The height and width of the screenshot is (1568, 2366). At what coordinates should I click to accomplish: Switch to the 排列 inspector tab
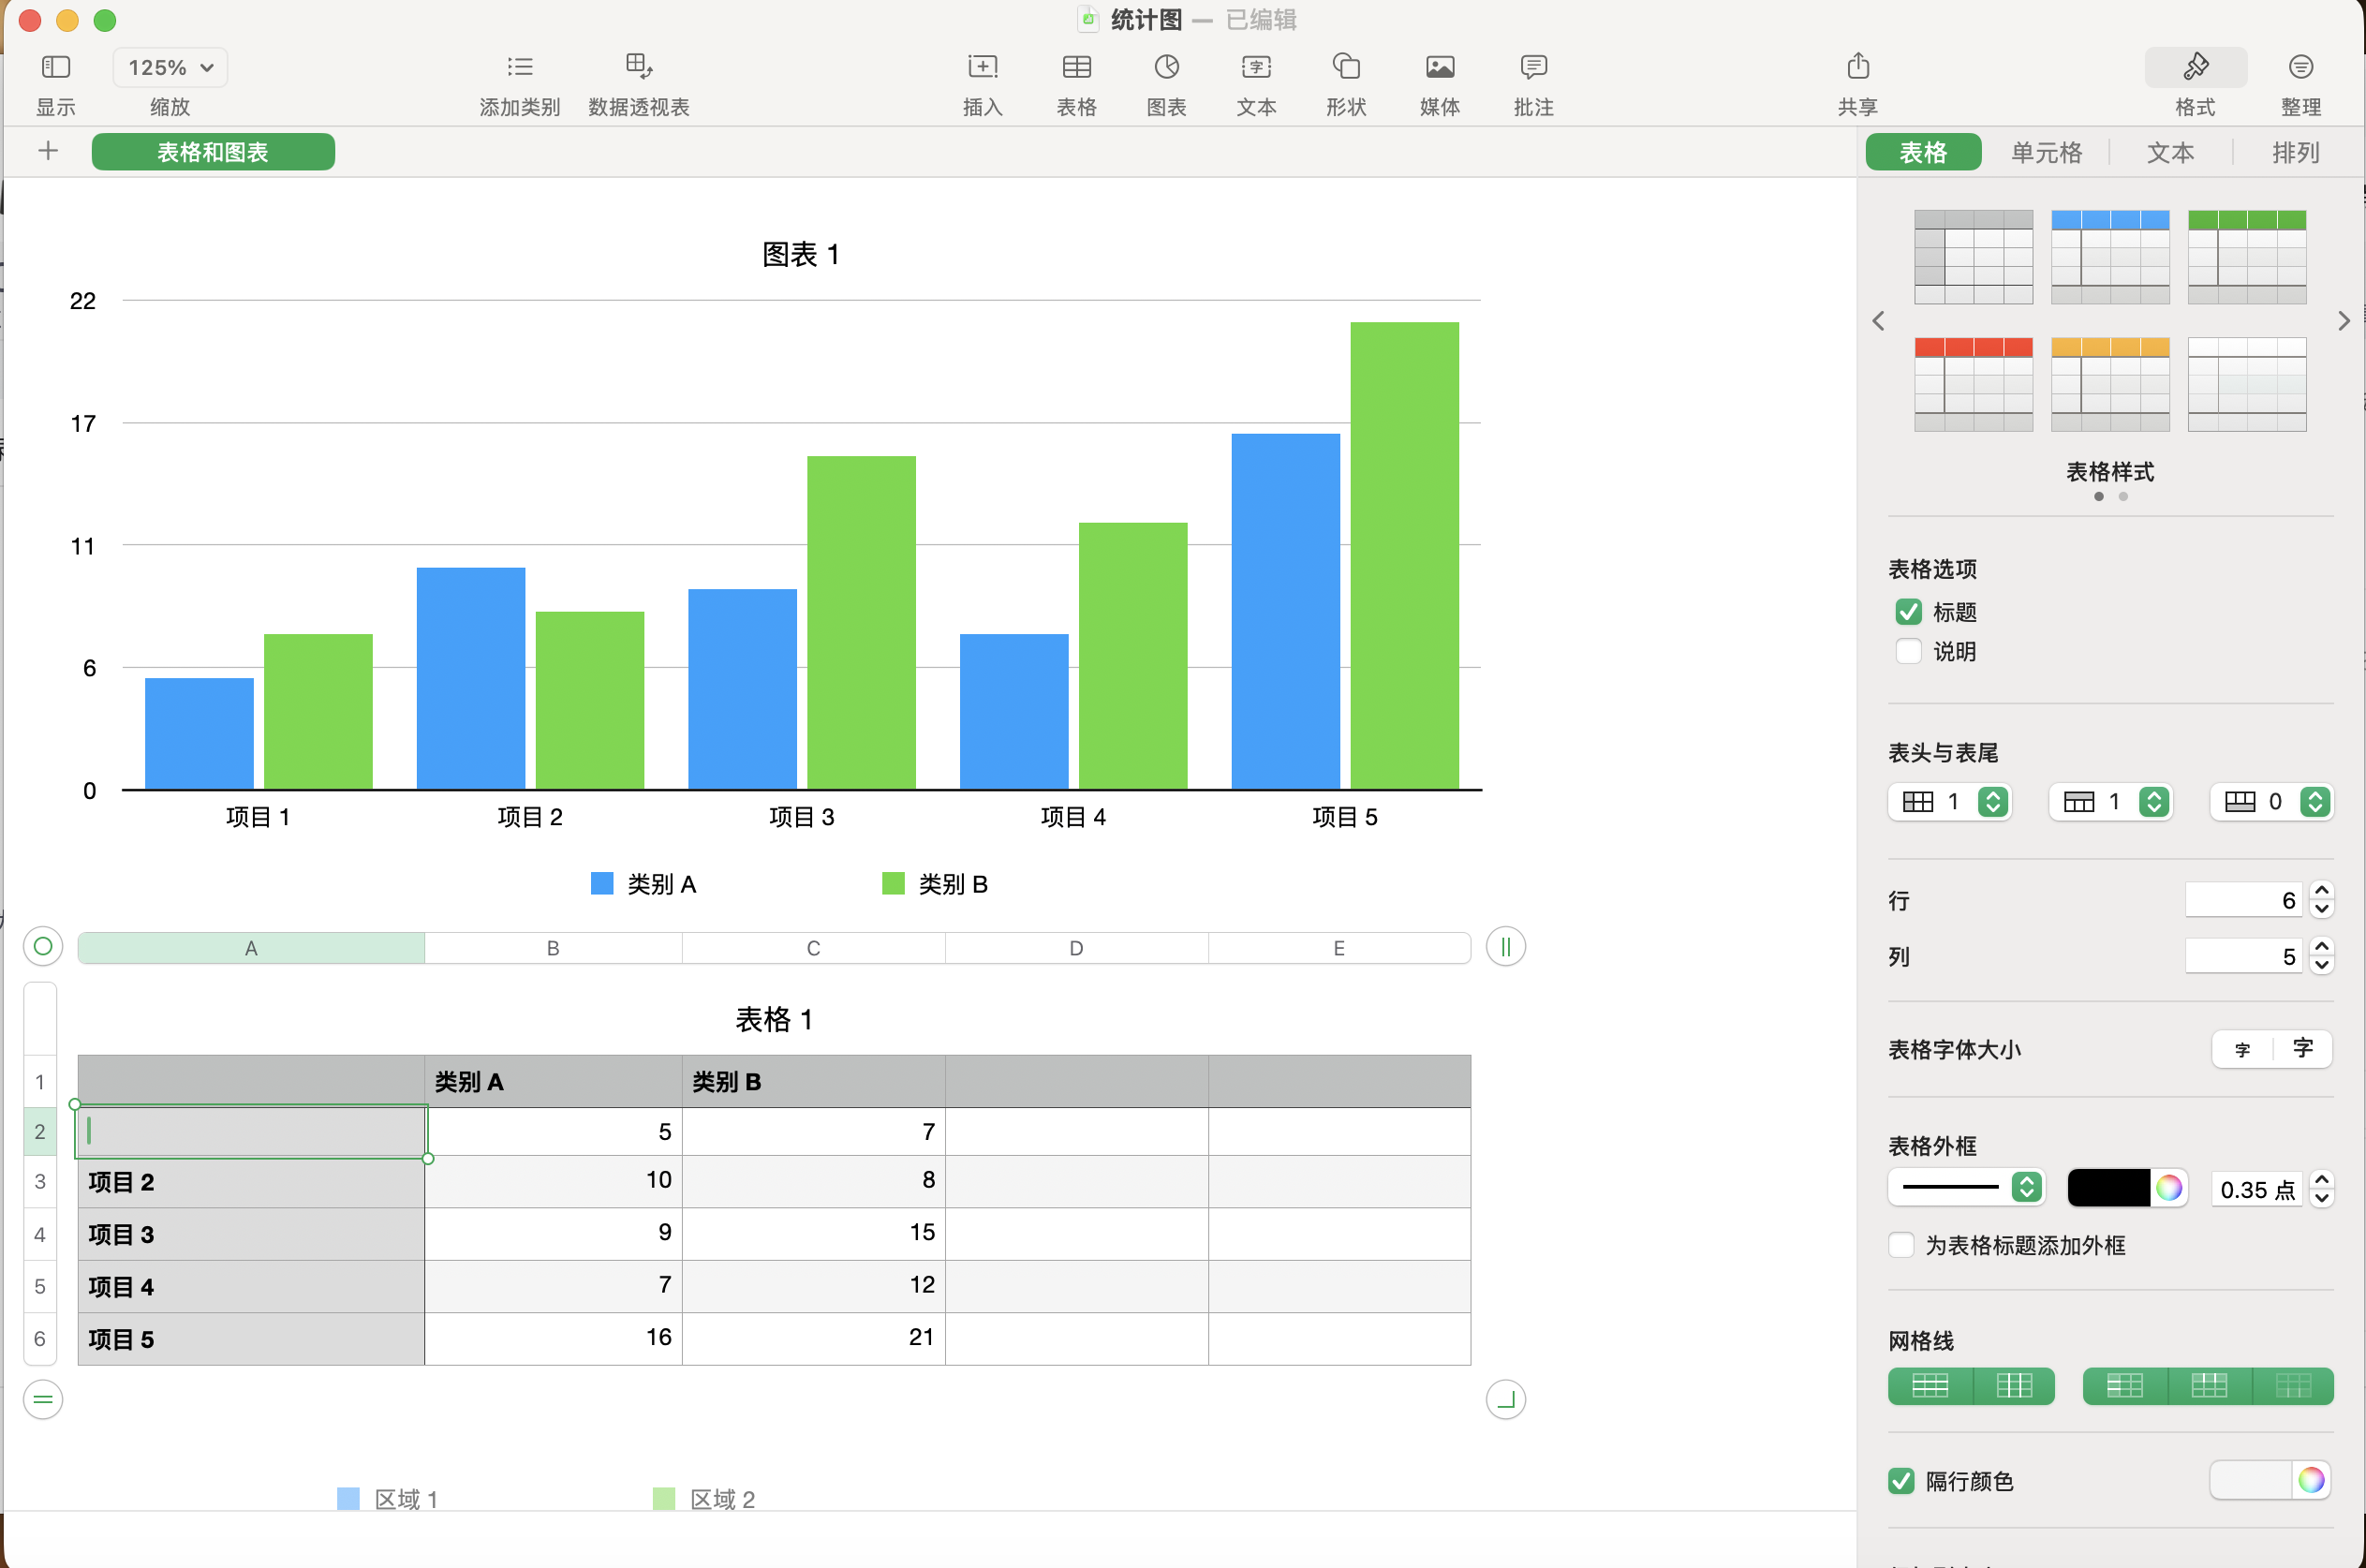point(2295,152)
